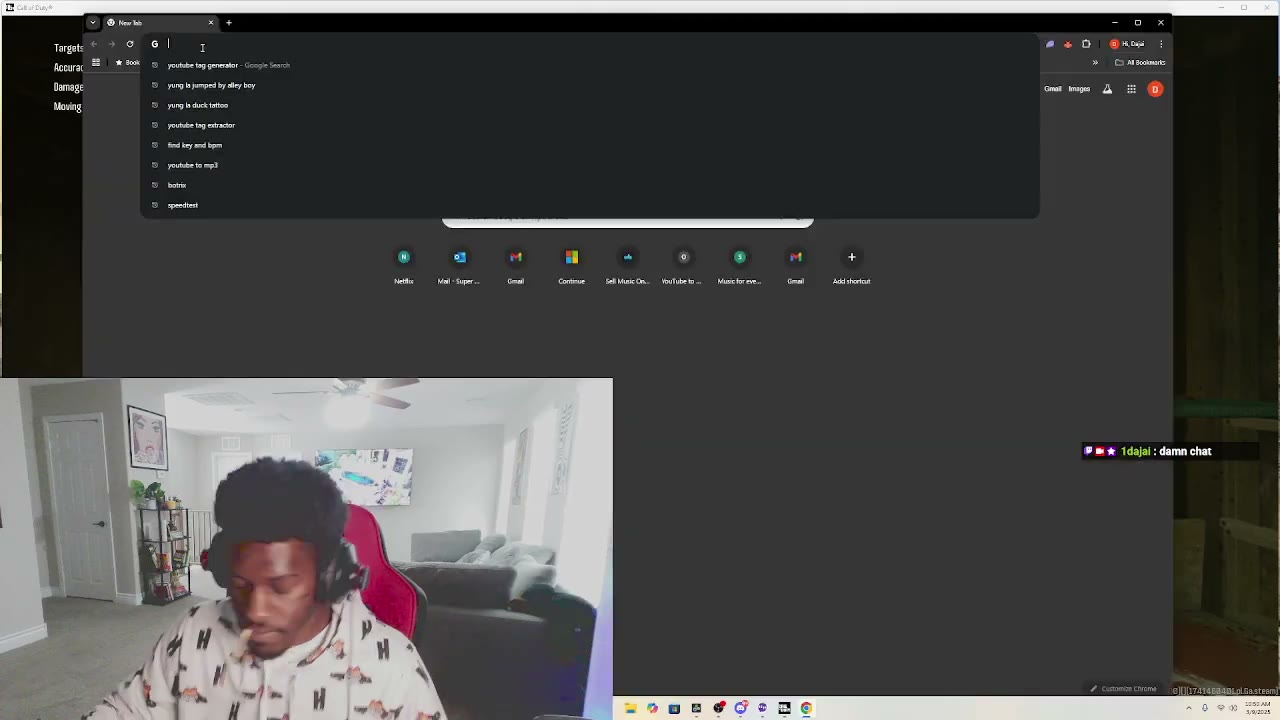Click the Add shortcut plus tile

tap(851, 258)
